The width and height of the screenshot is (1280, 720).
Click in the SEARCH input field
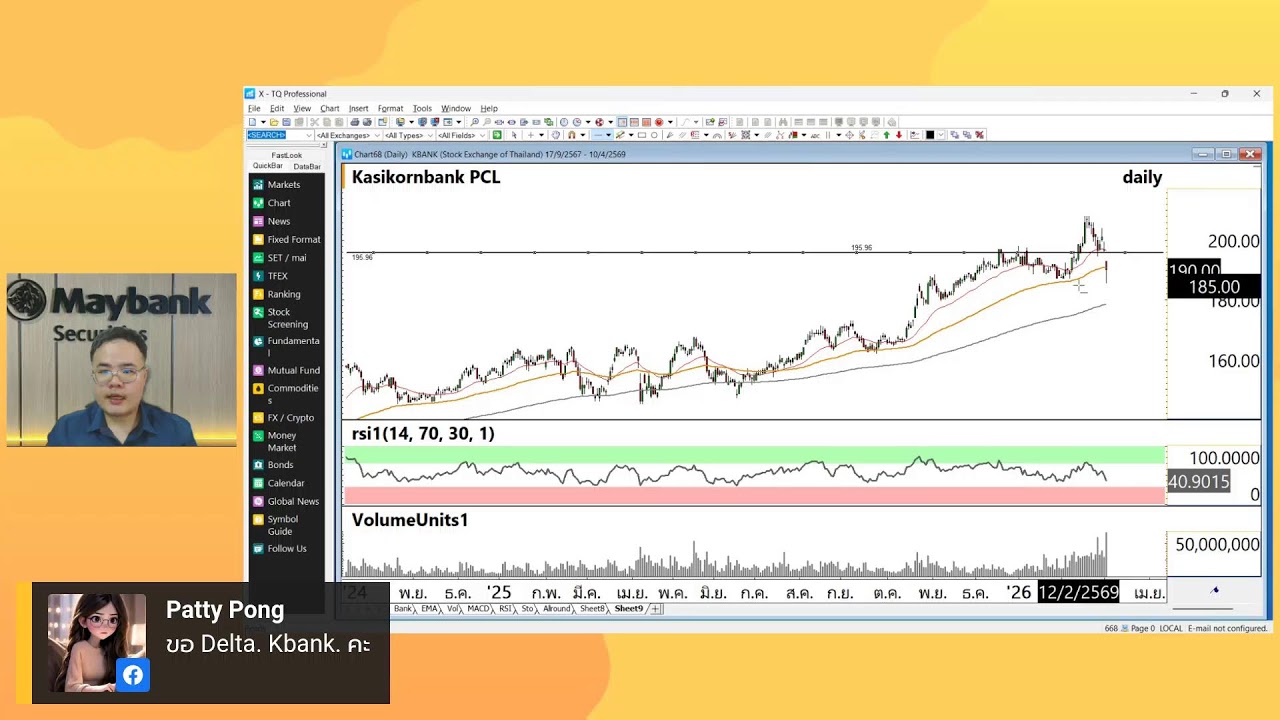pos(275,135)
